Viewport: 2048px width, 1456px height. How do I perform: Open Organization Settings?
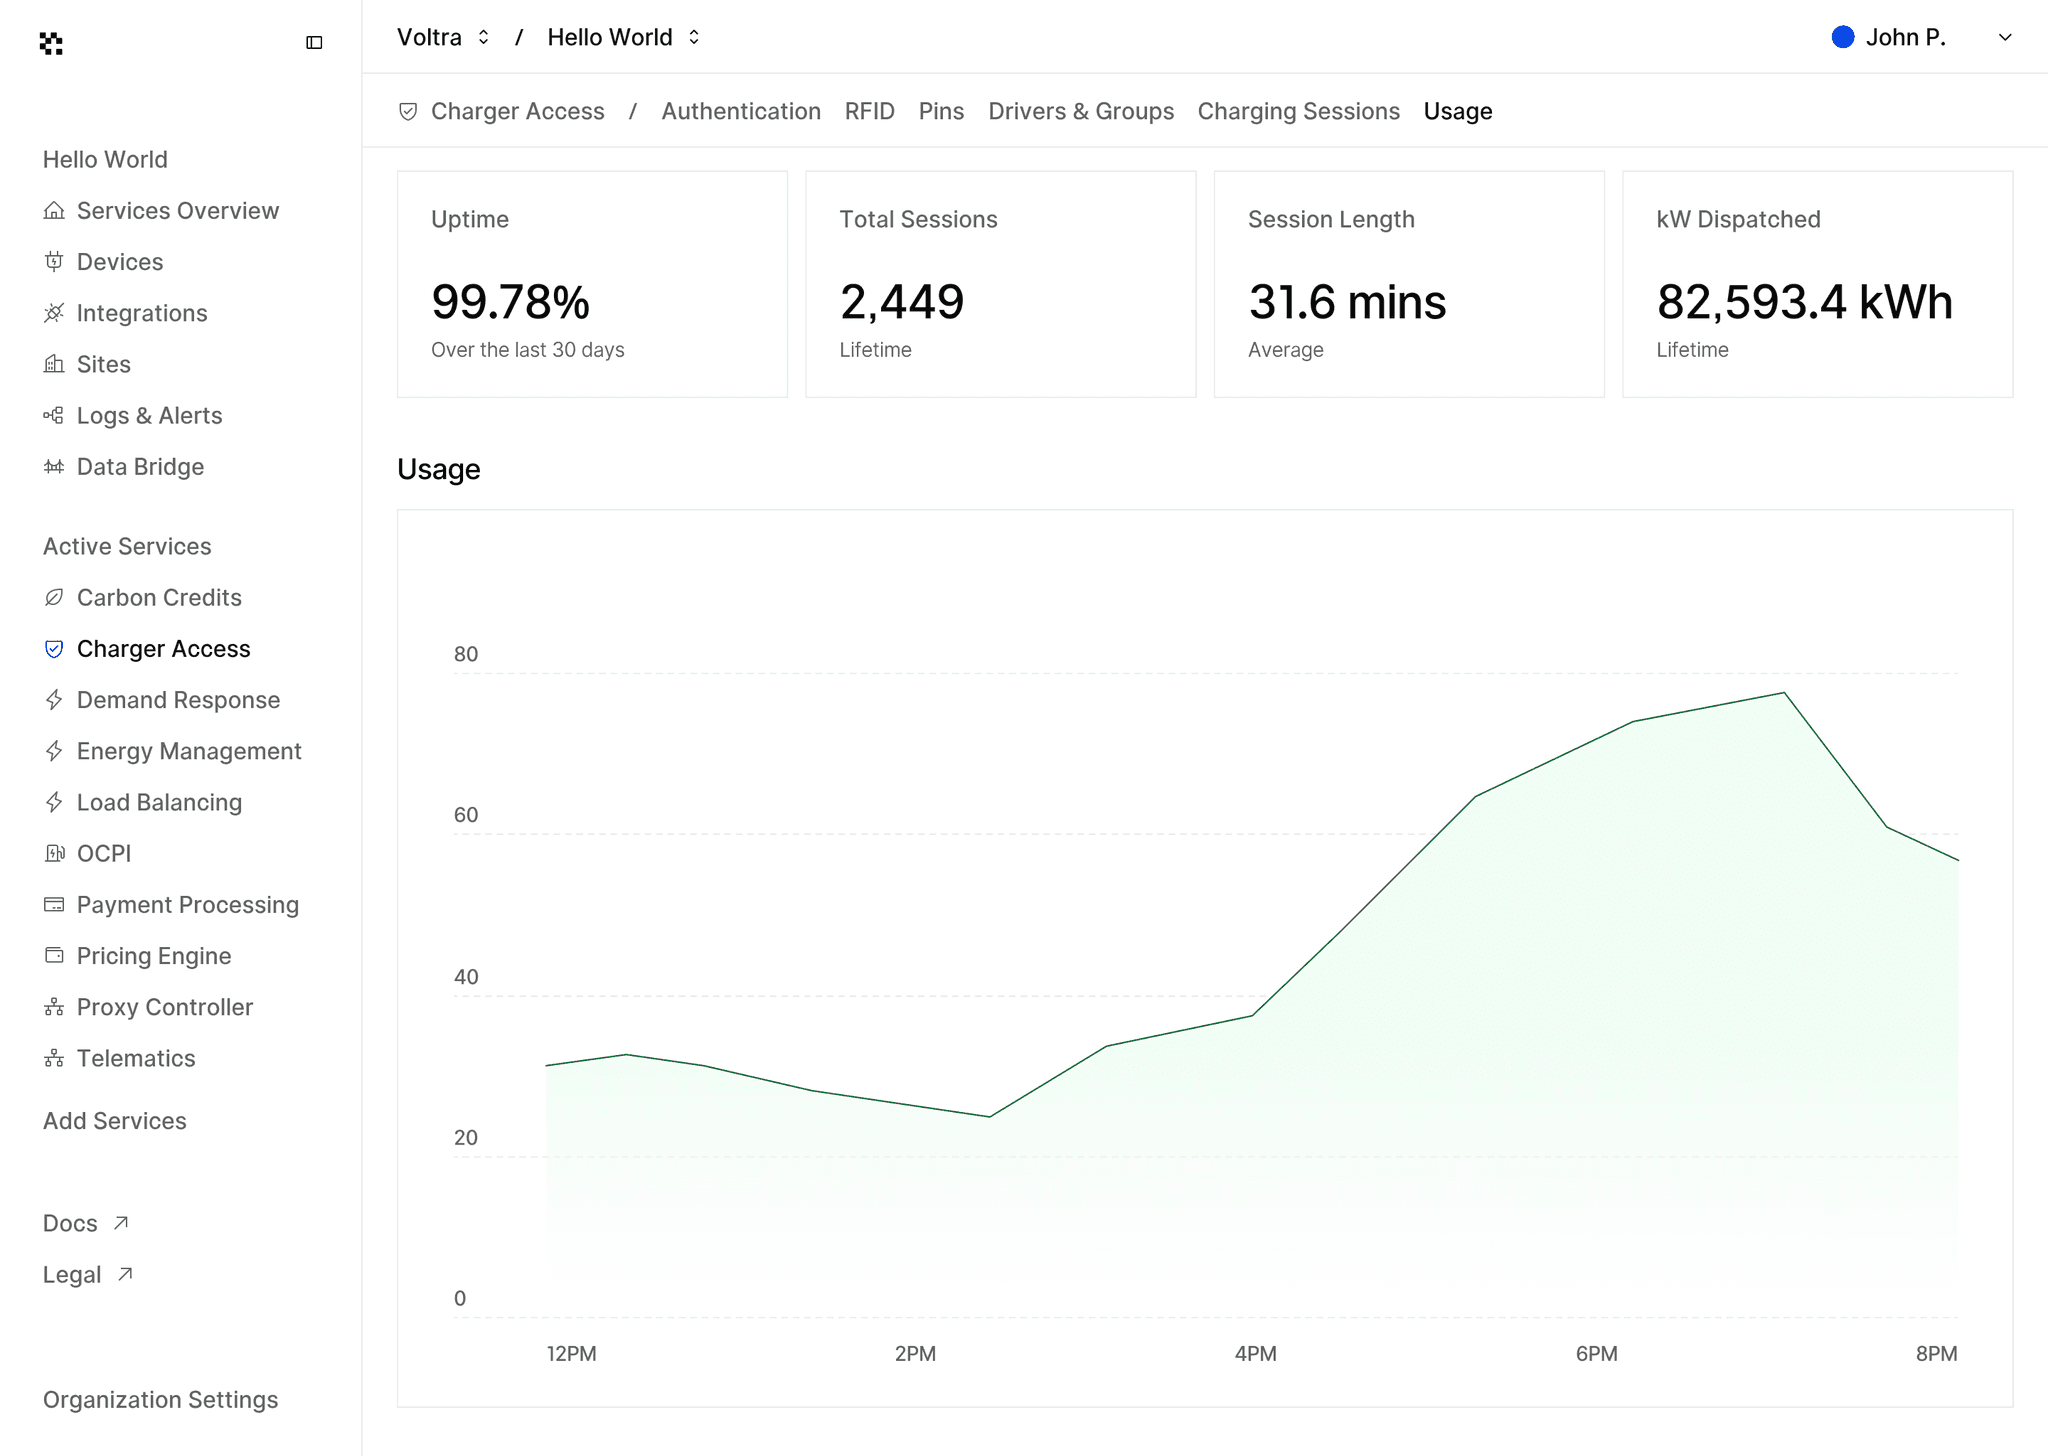click(x=160, y=1399)
